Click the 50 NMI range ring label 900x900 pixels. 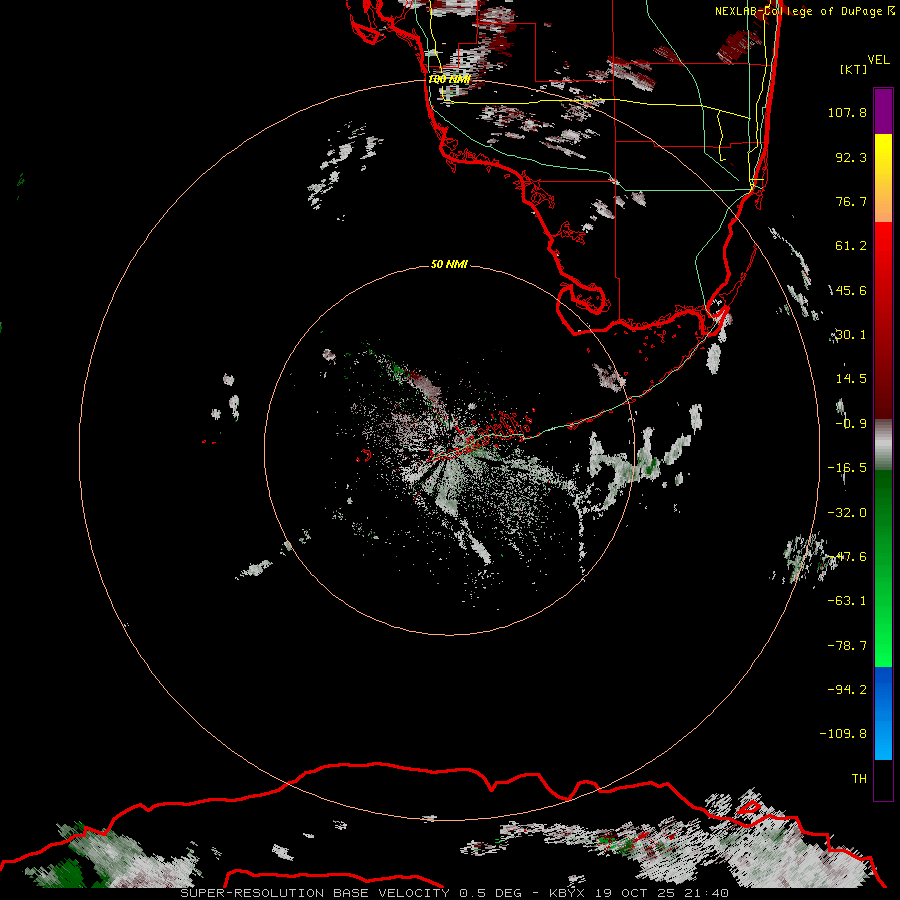pyautogui.click(x=449, y=264)
